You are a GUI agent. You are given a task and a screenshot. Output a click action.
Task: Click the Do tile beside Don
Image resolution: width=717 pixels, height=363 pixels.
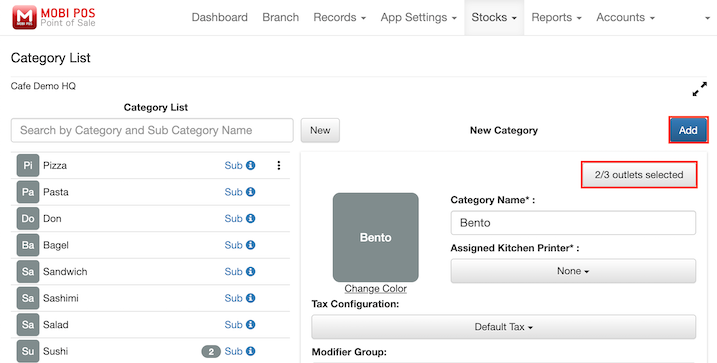28,219
